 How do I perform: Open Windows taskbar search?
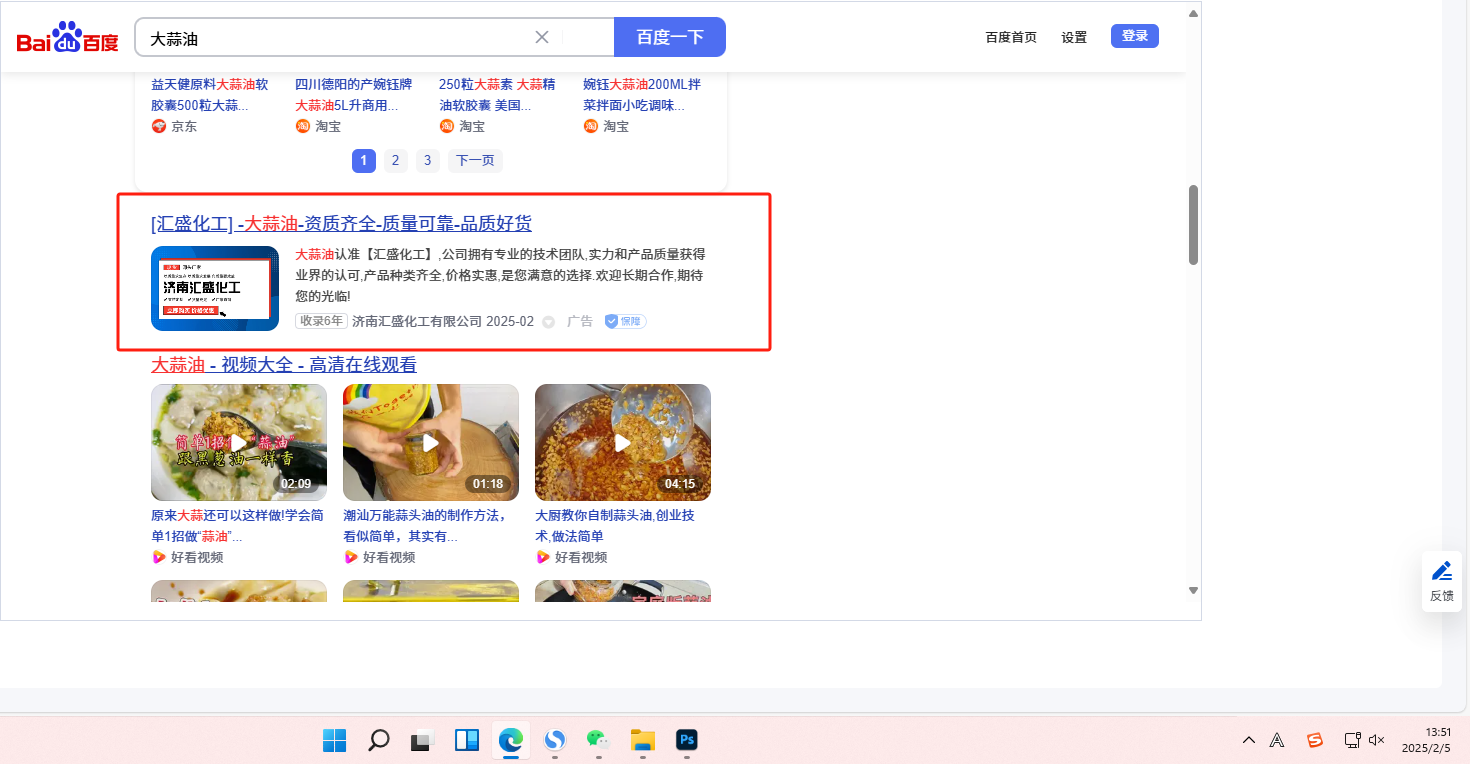point(378,740)
